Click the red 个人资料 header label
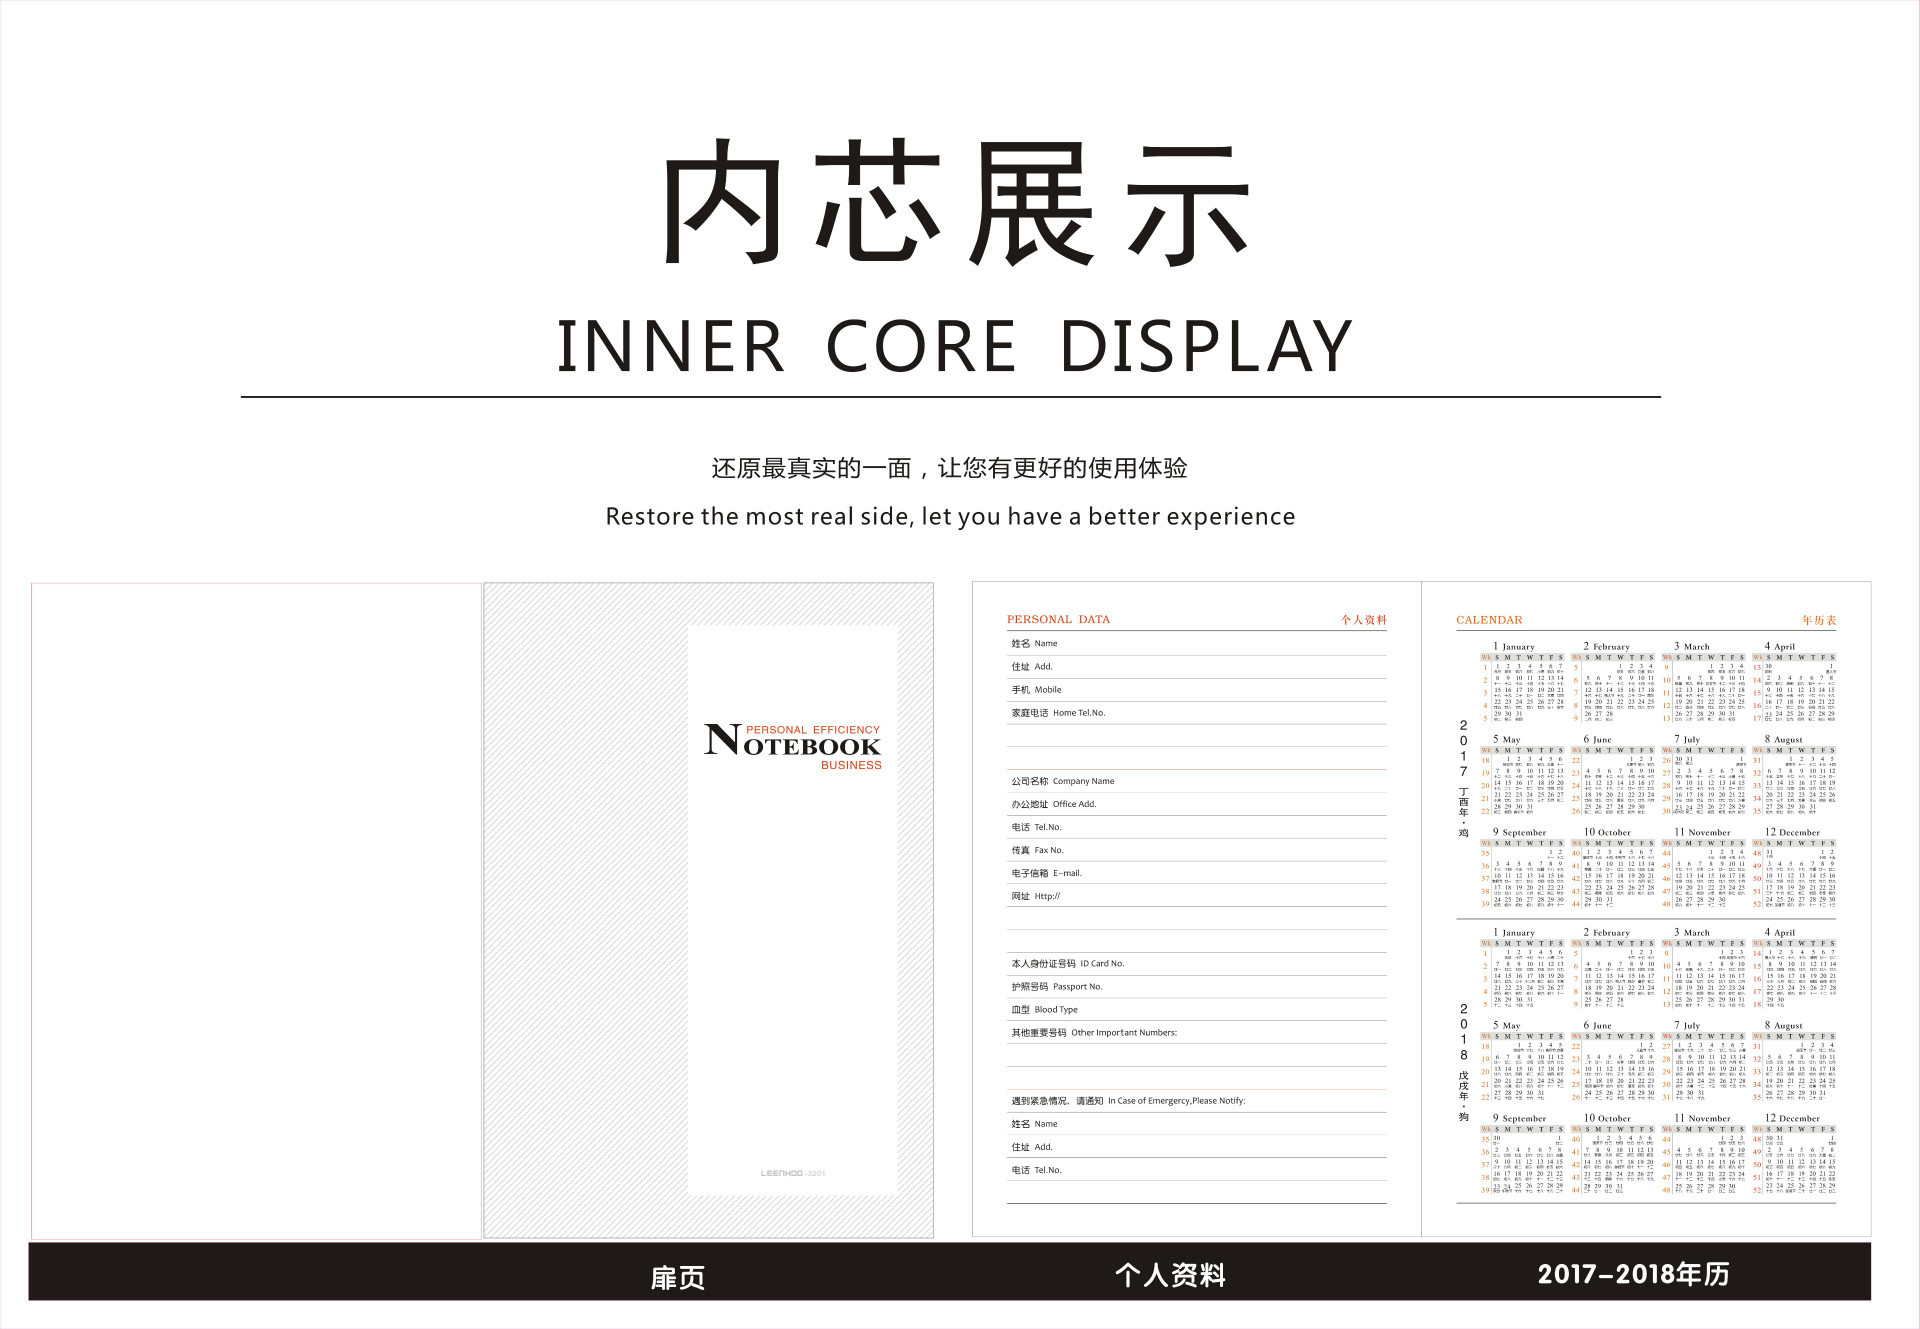Screen dimensions: 1920x1329 tap(1364, 620)
